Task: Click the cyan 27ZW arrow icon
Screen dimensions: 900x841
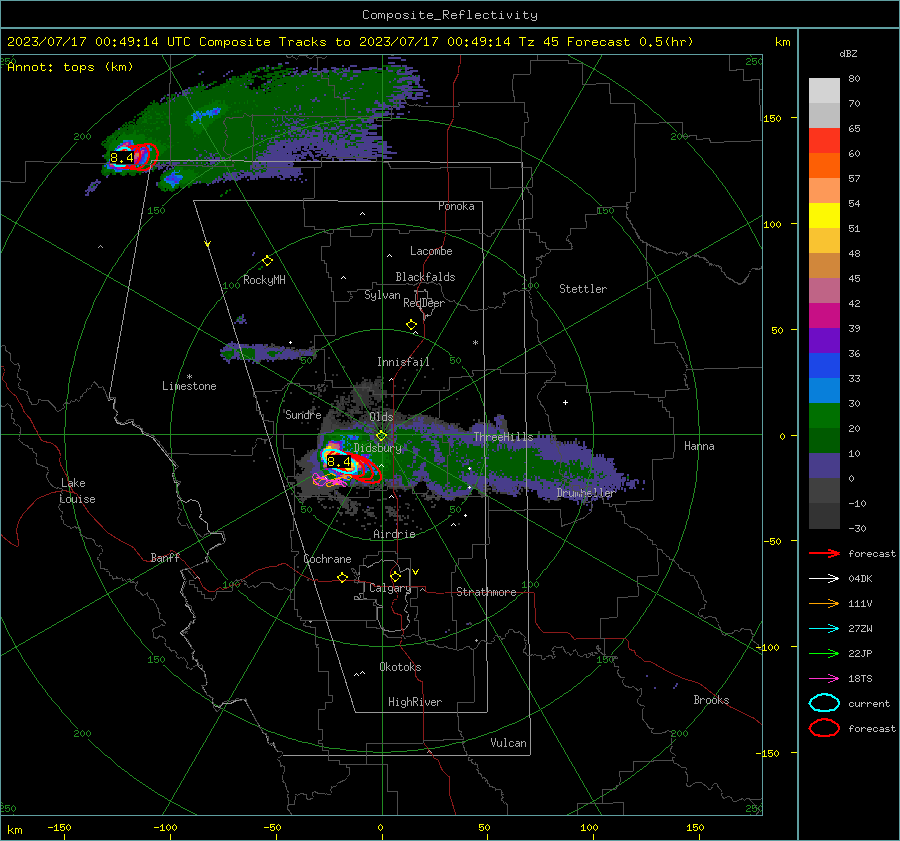Action: [x=824, y=629]
